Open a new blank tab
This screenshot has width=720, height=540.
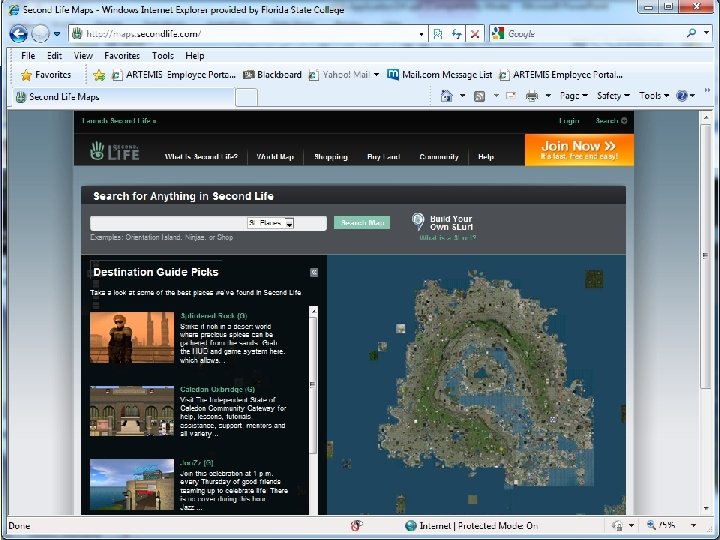click(246, 97)
